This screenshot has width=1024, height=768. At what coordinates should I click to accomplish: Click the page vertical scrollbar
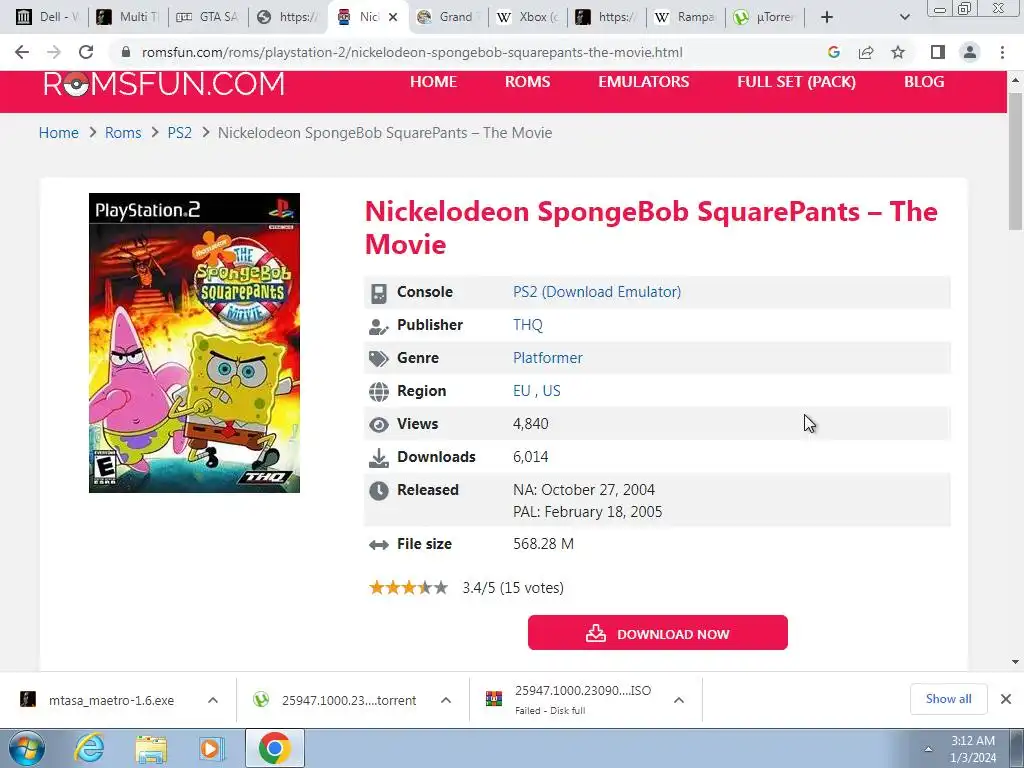pyautogui.click(x=1015, y=160)
